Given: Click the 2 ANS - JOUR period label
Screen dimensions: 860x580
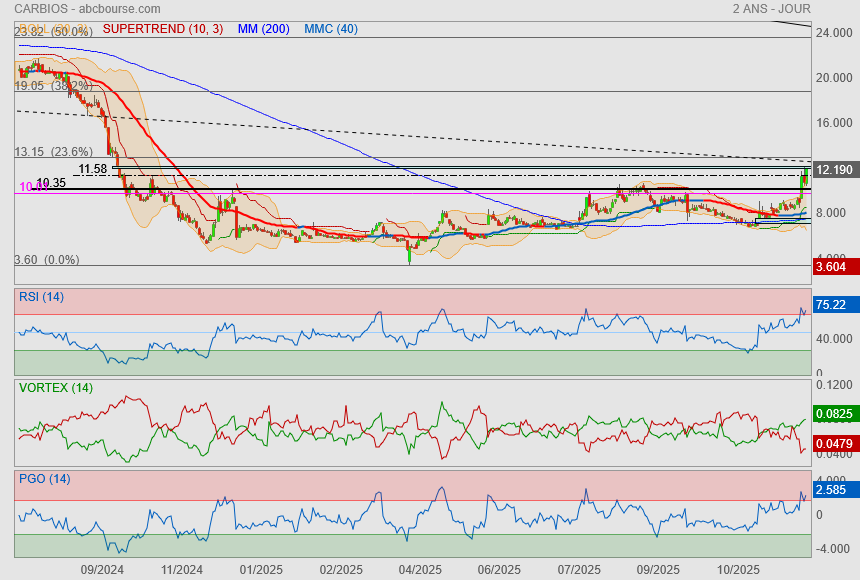Looking at the screenshot, I should [x=771, y=8].
